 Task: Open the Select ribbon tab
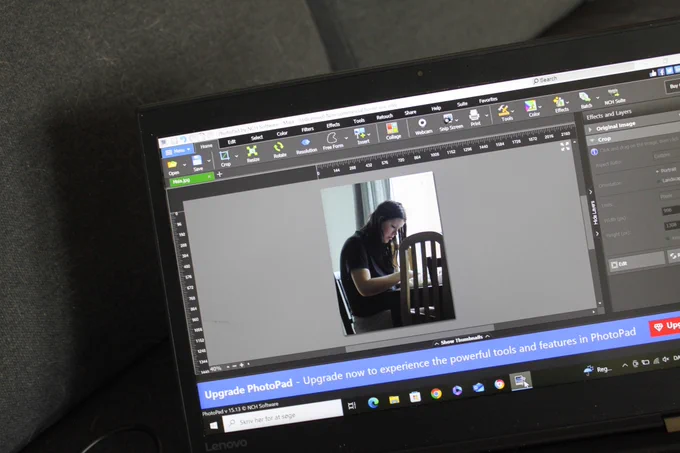pos(257,137)
